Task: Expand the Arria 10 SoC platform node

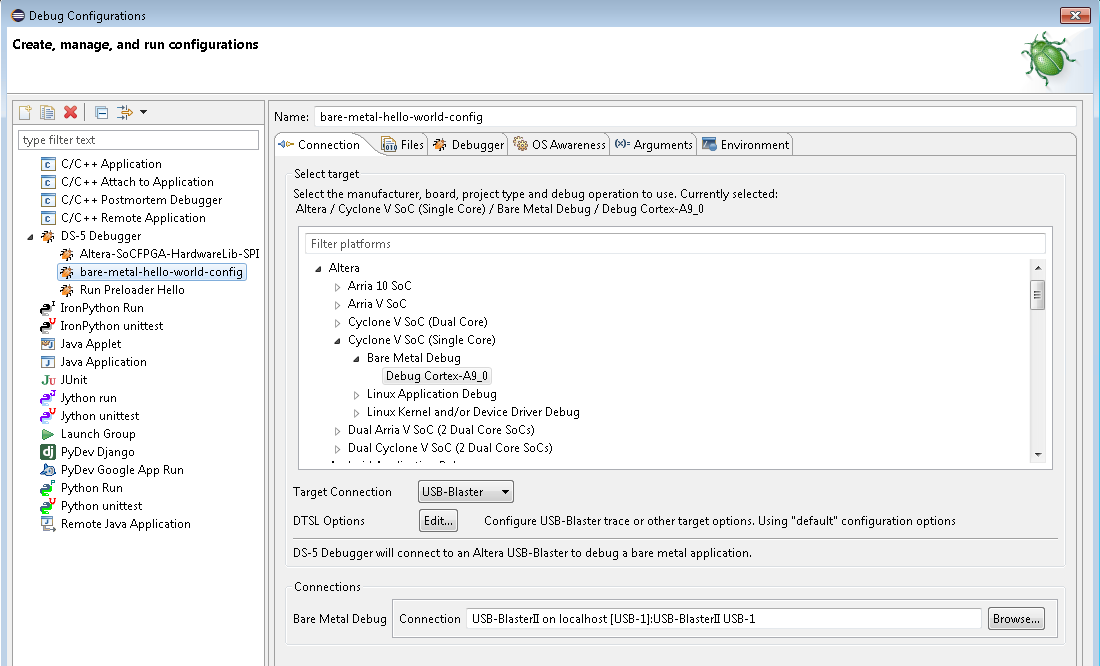Action: tap(337, 287)
